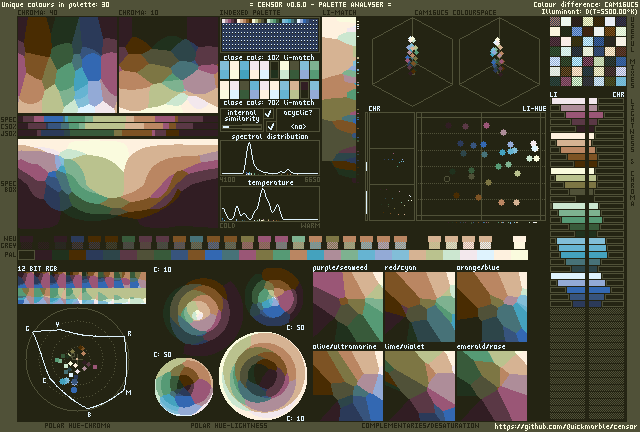Click the 'CAM16UCS COLOURSPACE' heading
Image resolution: width=640 pixels, height=432 pixels.
click(x=456, y=13)
